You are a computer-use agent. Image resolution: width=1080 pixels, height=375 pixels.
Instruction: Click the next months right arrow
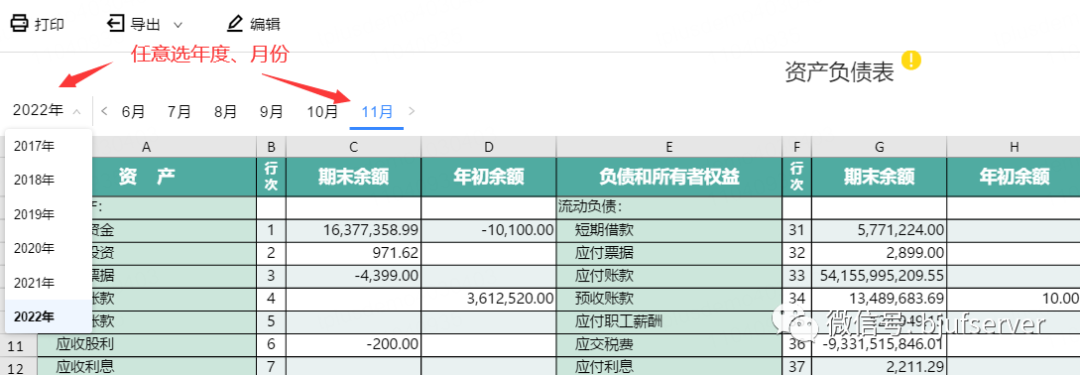tap(412, 111)
